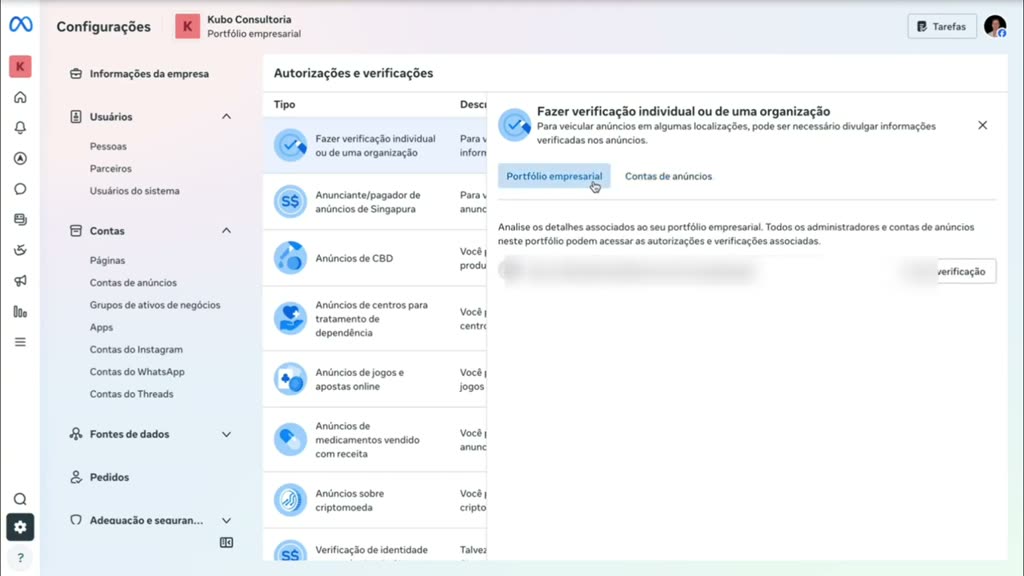1024x576 pixels.
Task: Open Páginas under Contas
Action: point(107,260)
